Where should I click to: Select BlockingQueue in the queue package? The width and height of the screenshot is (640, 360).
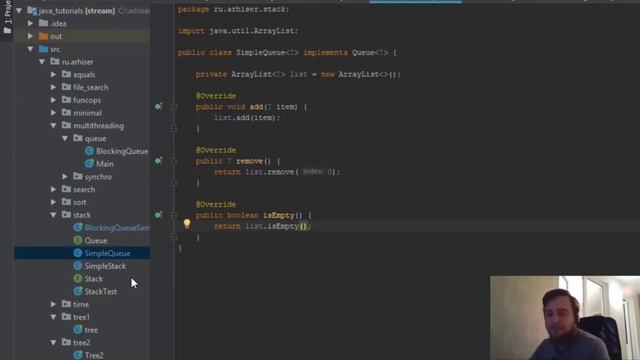(122, 151)
